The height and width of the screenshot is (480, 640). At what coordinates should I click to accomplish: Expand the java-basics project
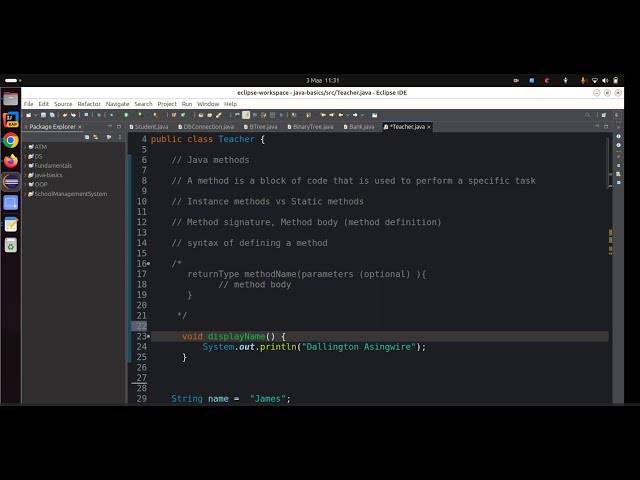pos(25,175)
